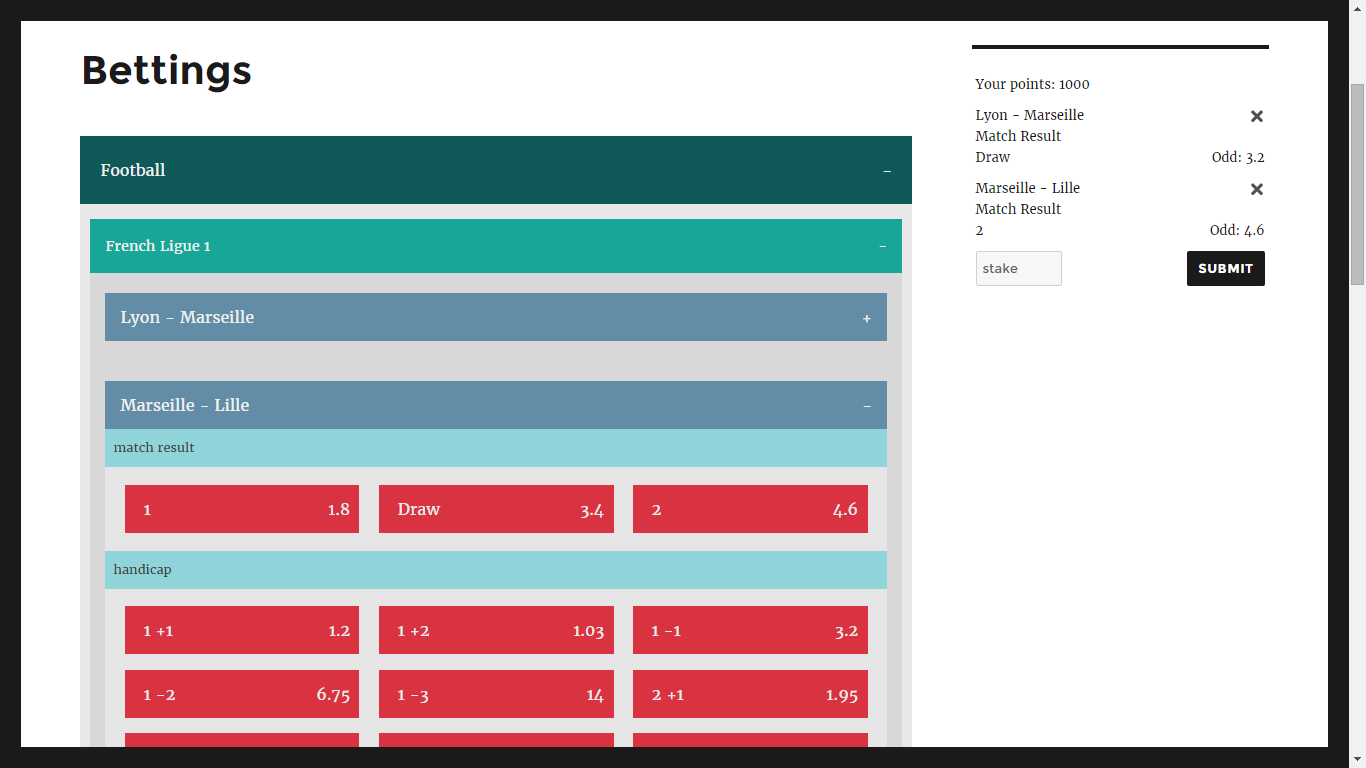1366x768 pixels.
Task: Click the 'Odd: 3.2' value in slip
Action: [x=1238, y=157]
